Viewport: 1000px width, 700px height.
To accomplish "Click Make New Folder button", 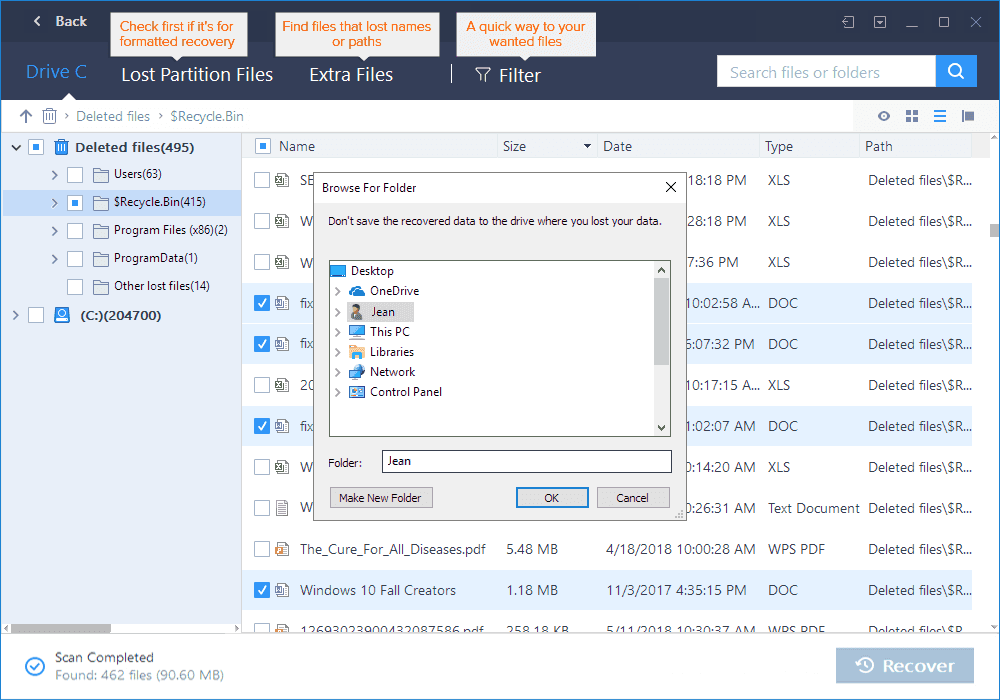I will pyautogui.click(x=381, y=498).
